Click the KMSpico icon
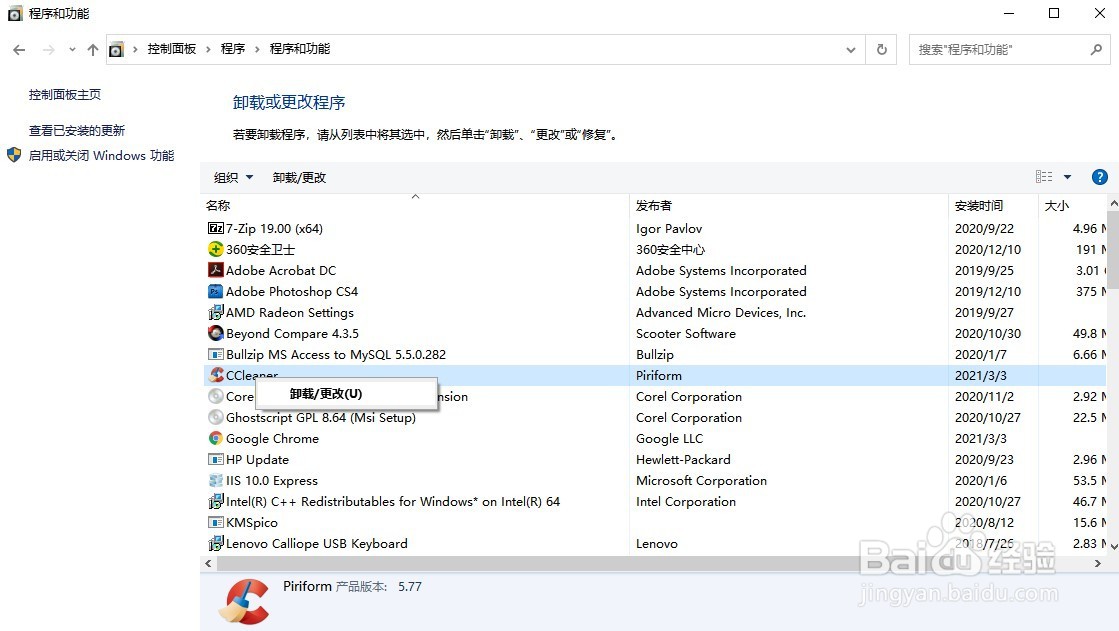 point(216,523)
